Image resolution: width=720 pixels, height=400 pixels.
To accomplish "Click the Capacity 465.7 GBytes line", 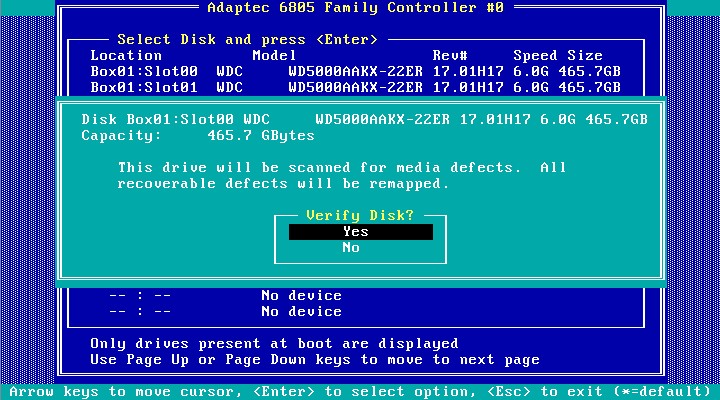I will pos(198,135).
